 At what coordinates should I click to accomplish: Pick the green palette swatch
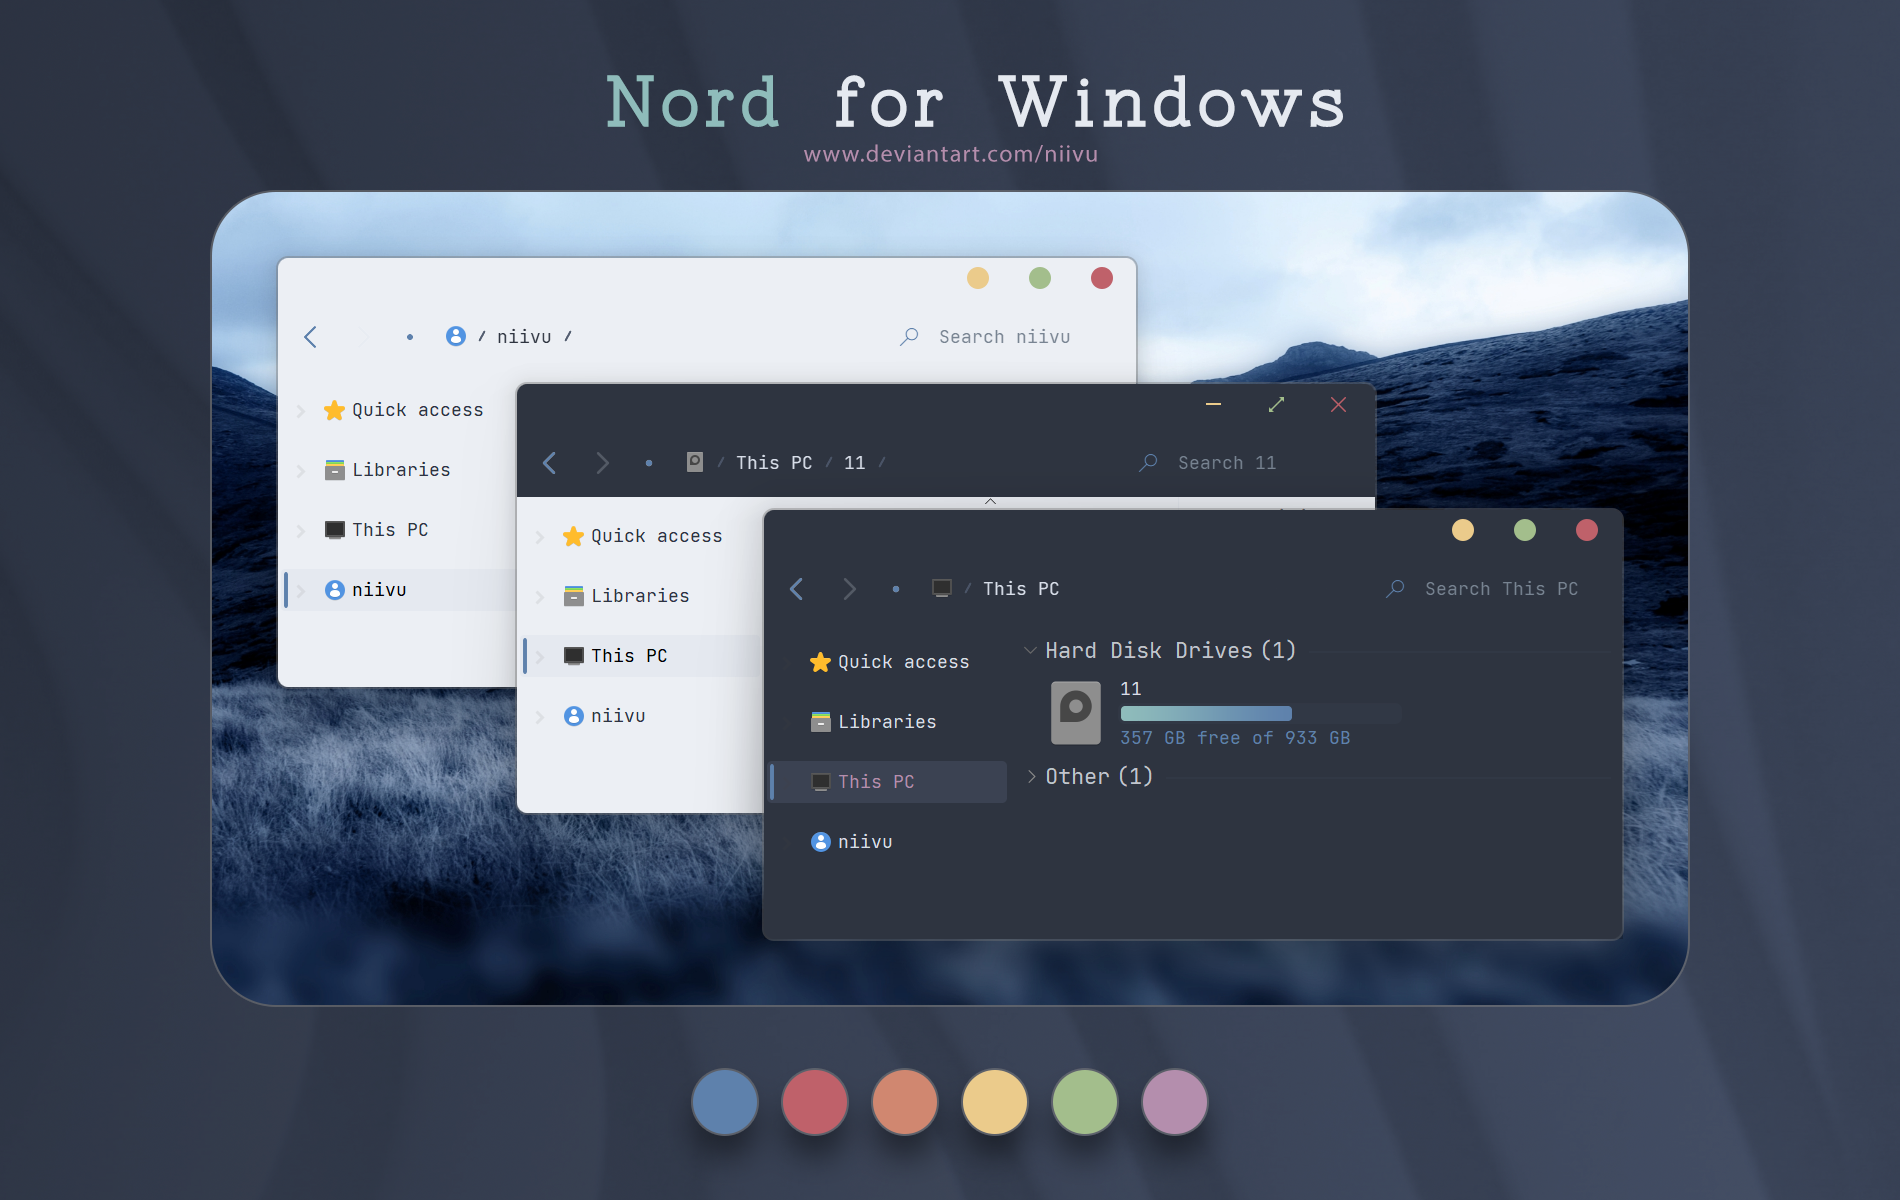tap(1085, 1102)
